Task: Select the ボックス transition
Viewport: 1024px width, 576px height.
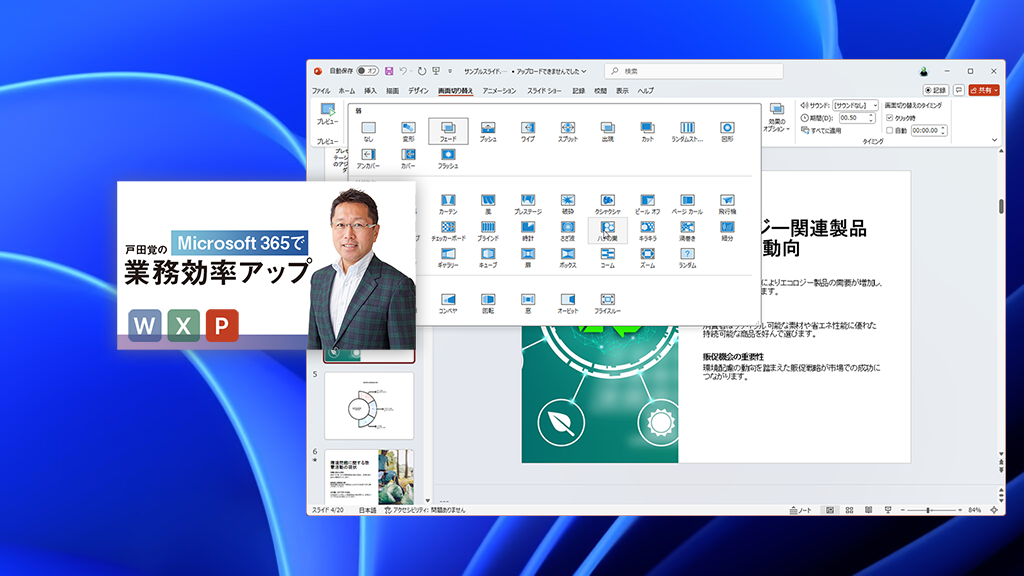Action: coord(568,257)
